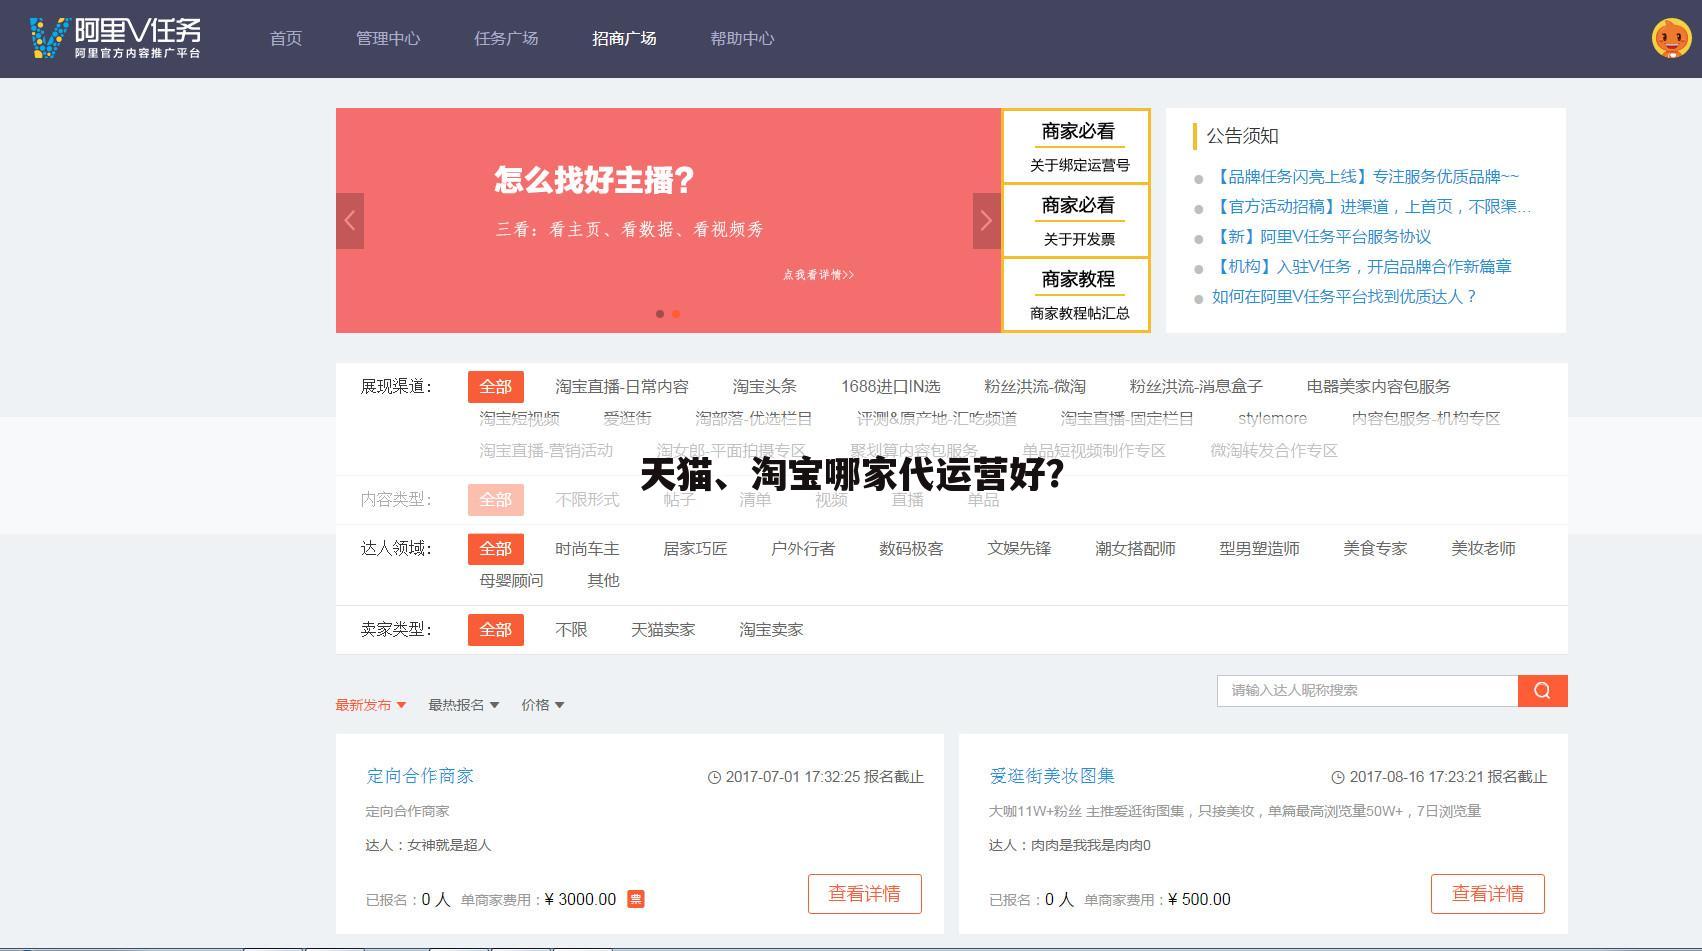Filter talent field by 美食专家
1702x951 pixels.
[x=1375, y=549]
